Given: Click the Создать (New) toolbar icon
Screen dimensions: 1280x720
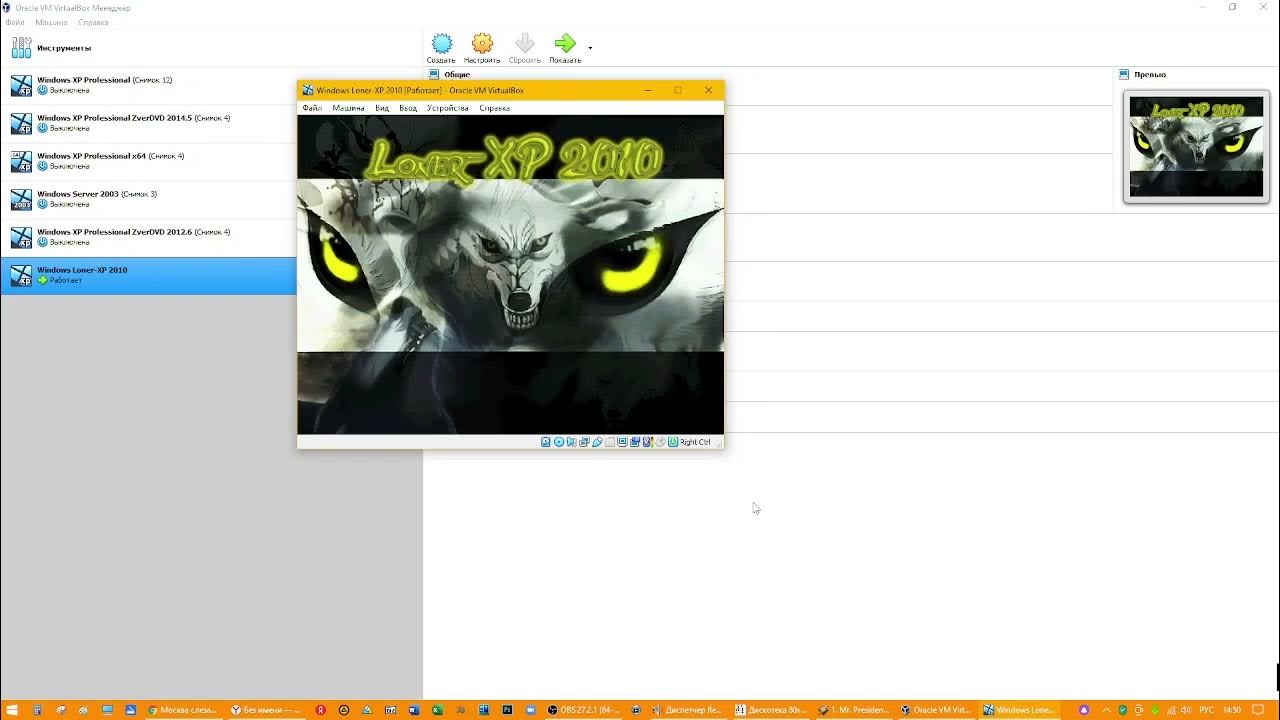Looking at the screenshot, I should pyautogui.click(x=441, y=43).
